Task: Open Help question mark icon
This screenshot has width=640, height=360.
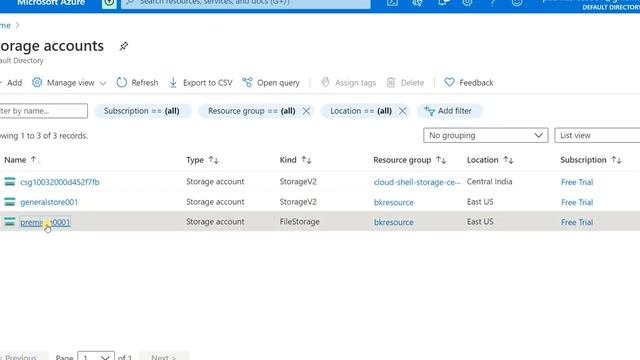Action: (x=493, y=3)
